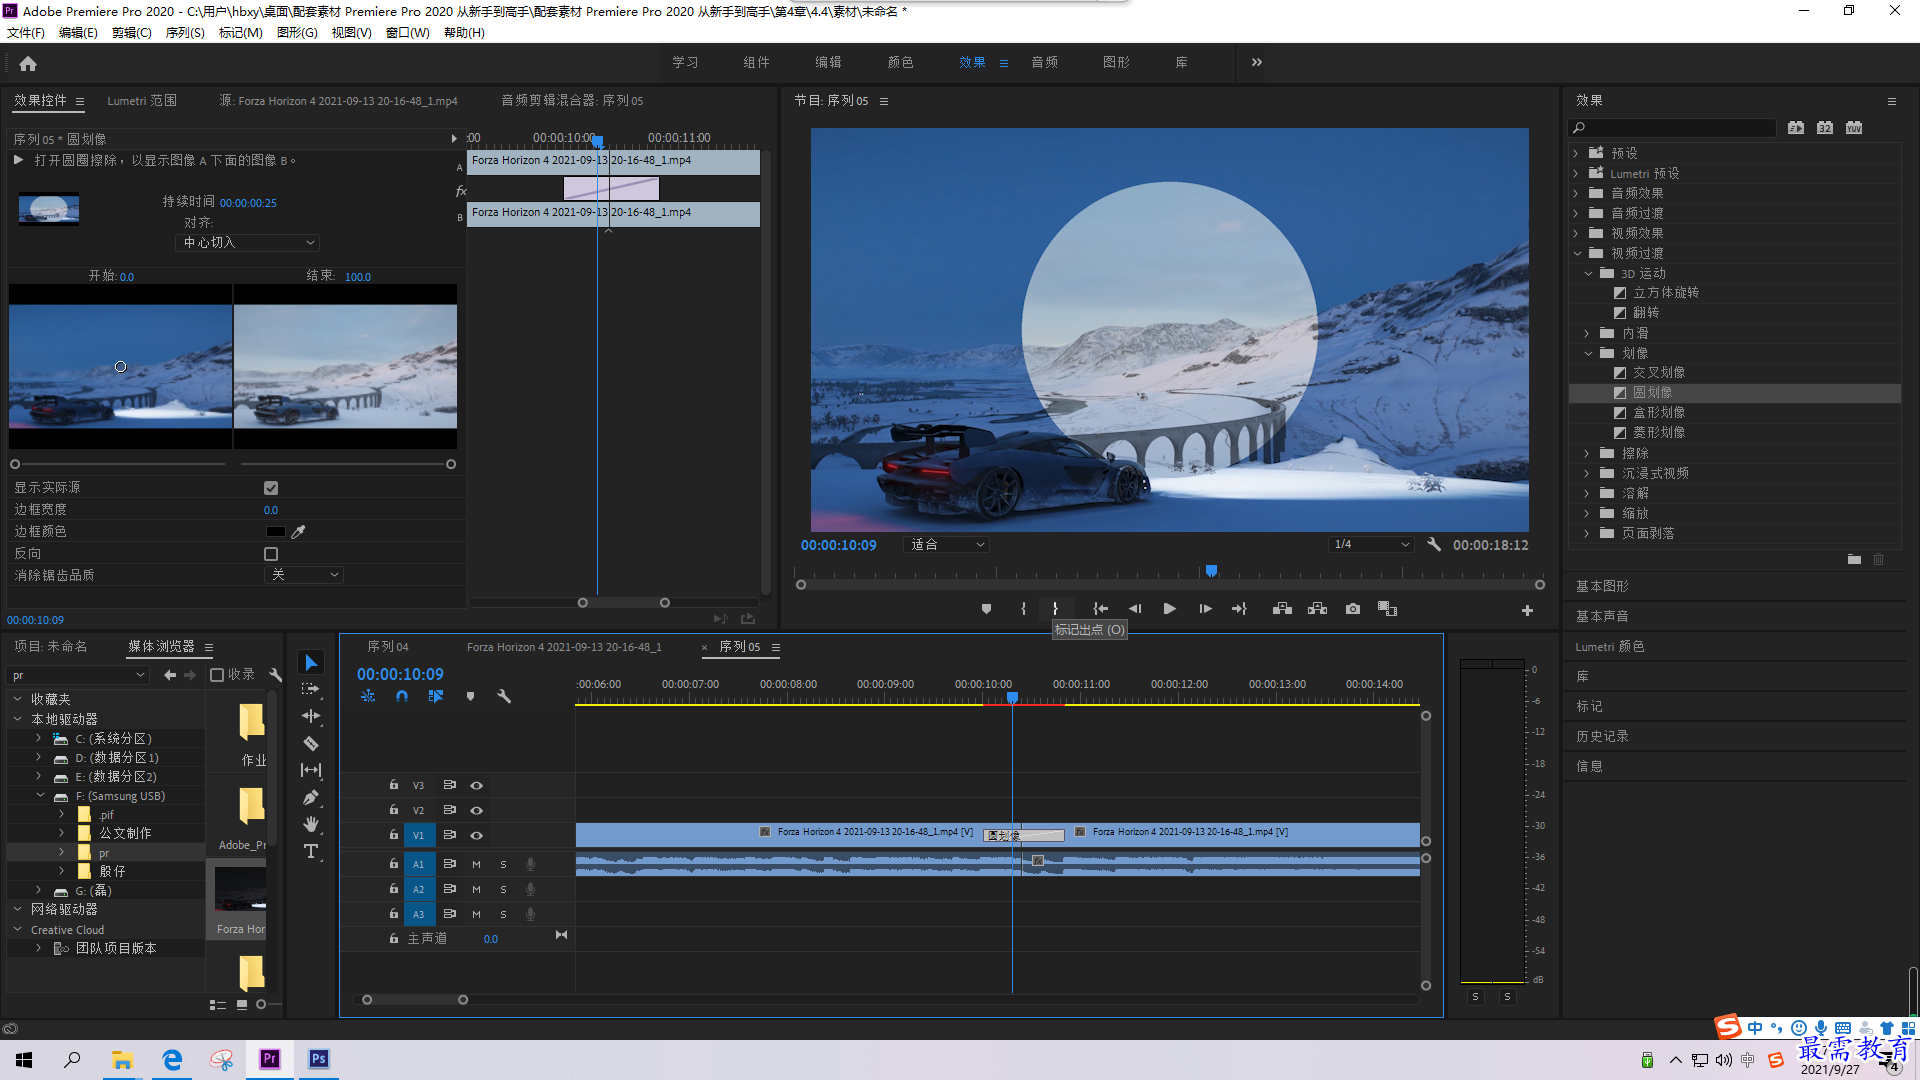Viewport: 1920px width, 1080px height.
Task: Select the Slip tool
Action: [311, 770]
